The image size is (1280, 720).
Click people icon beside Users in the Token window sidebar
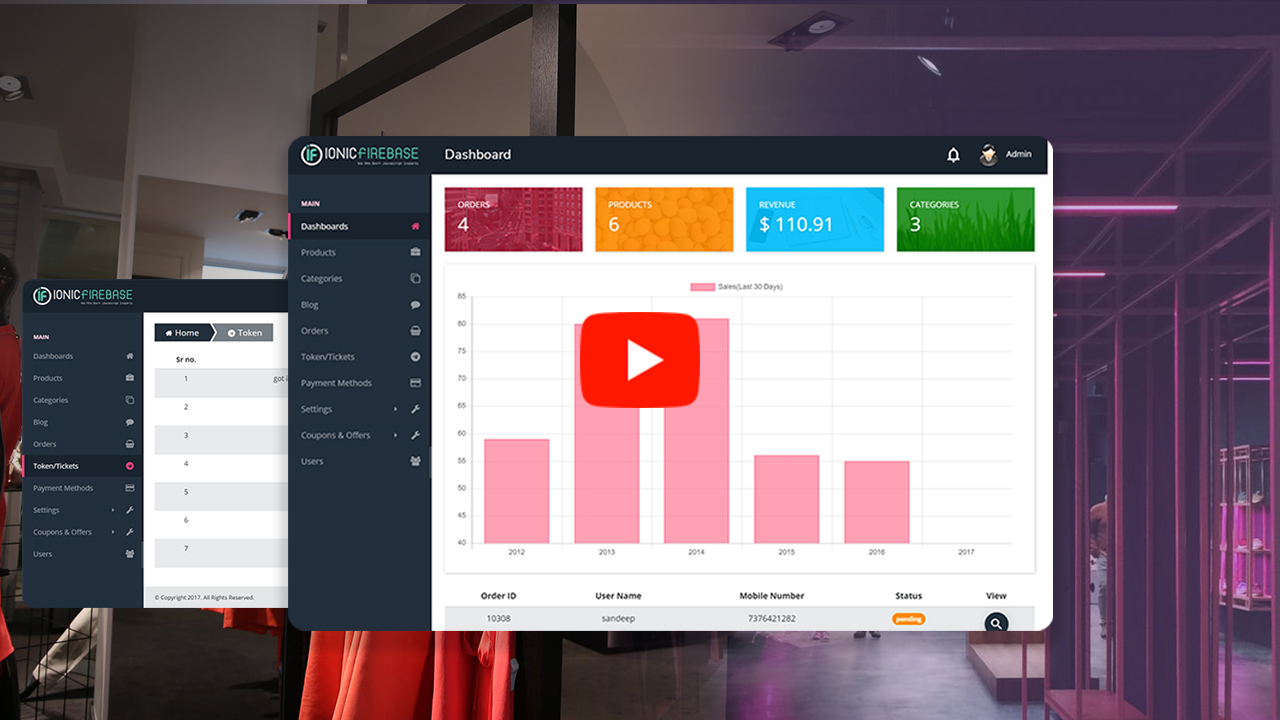click(x=130, y=554)
